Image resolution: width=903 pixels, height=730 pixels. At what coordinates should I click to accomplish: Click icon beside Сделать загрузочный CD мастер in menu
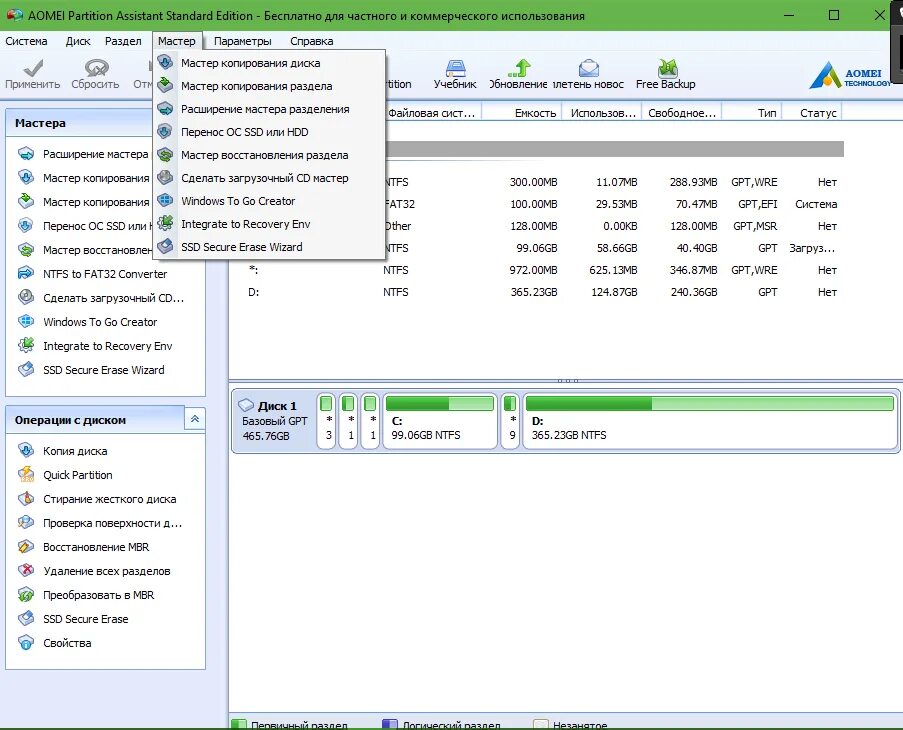click(165, 177)
